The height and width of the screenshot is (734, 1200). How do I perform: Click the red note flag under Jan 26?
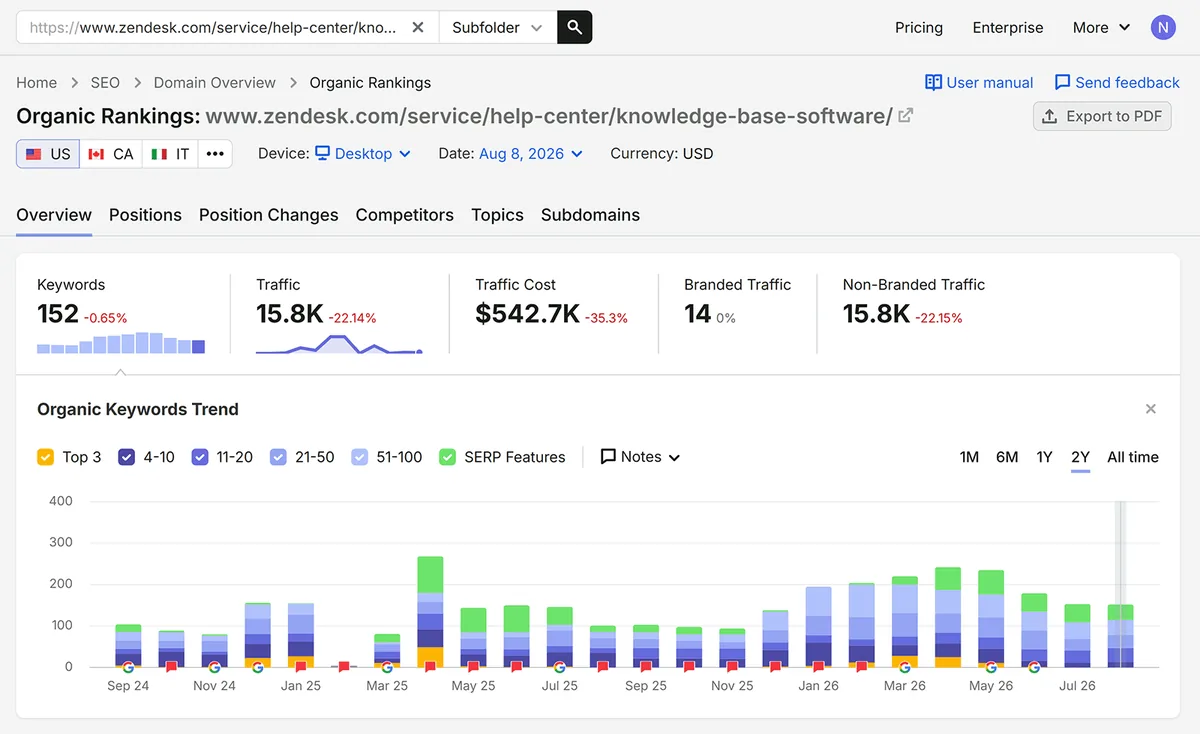coord(819,666)
